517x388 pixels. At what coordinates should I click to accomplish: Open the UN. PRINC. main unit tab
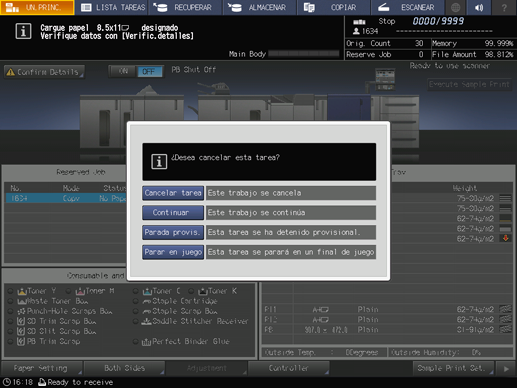[x=37, y=7]
